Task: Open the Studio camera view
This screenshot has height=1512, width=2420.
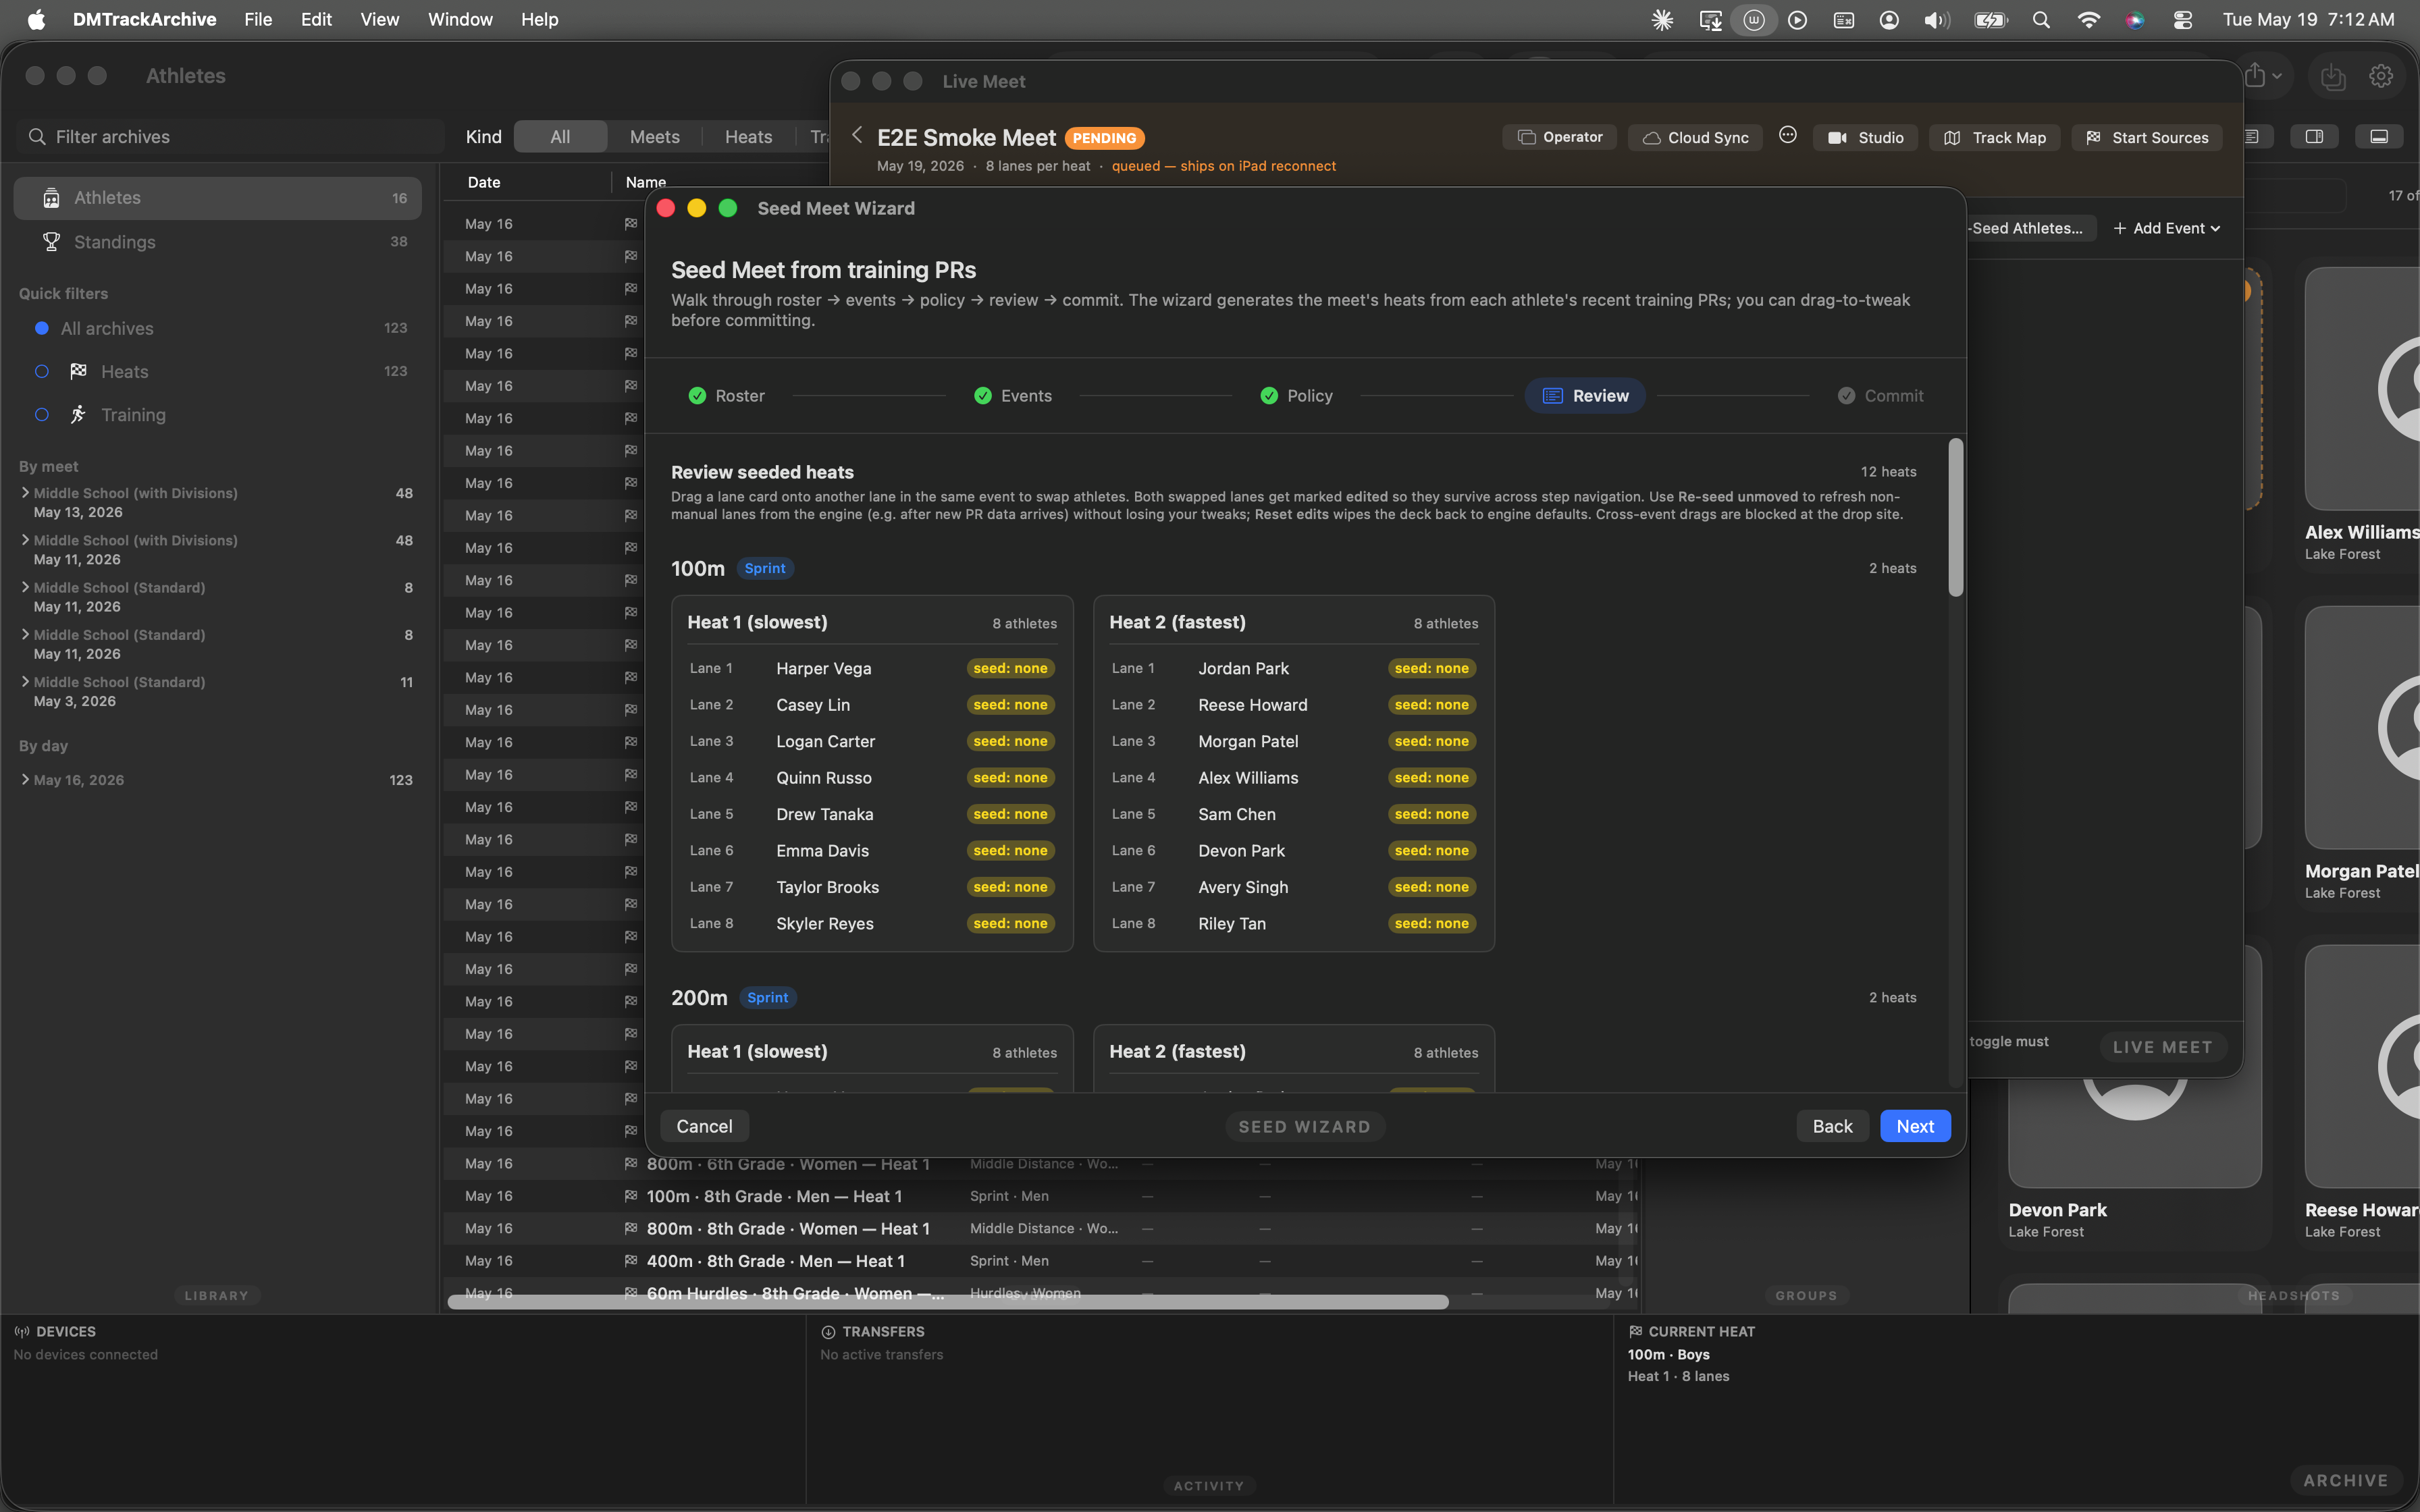Action: 1865,138
